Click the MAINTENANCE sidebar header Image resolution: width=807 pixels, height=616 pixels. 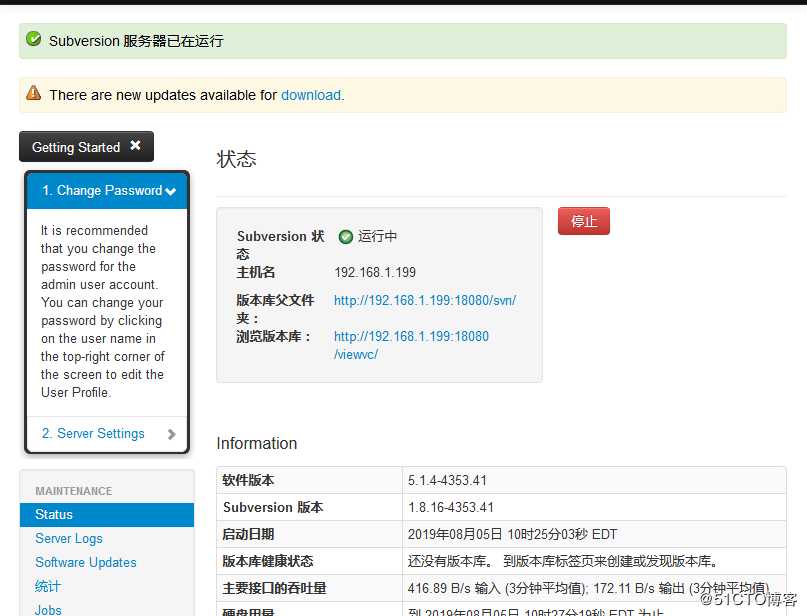coord(74,491)
